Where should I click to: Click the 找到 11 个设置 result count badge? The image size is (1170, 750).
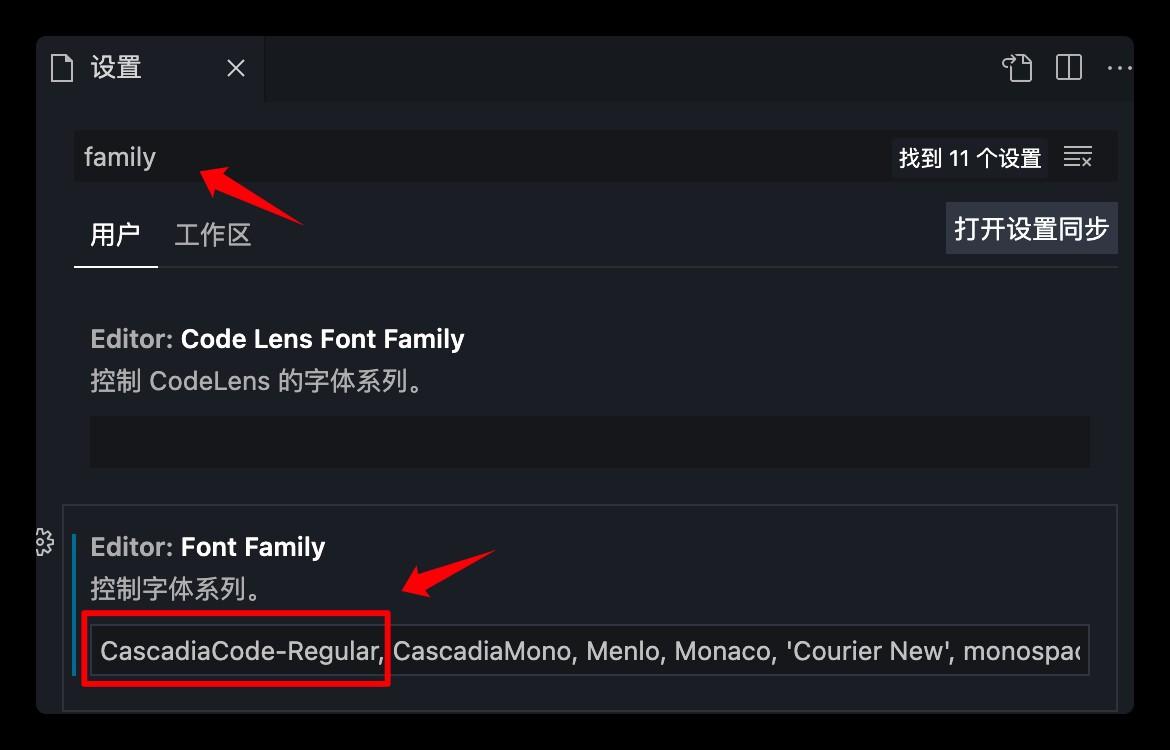[969, 157]
